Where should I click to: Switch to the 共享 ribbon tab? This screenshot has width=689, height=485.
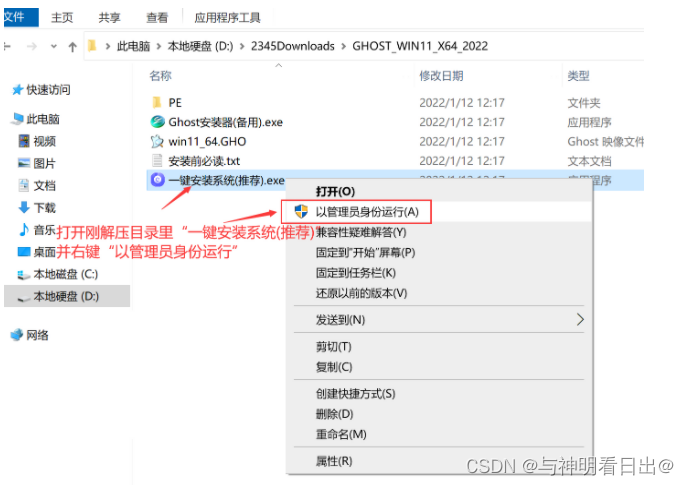pos(109,18)
